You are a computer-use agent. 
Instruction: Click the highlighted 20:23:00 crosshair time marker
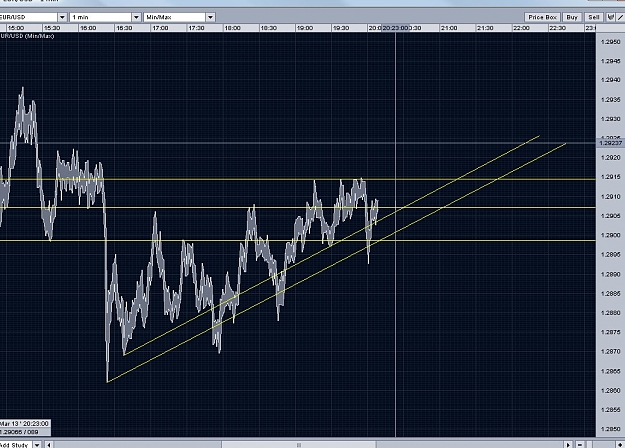click(395, 28)
